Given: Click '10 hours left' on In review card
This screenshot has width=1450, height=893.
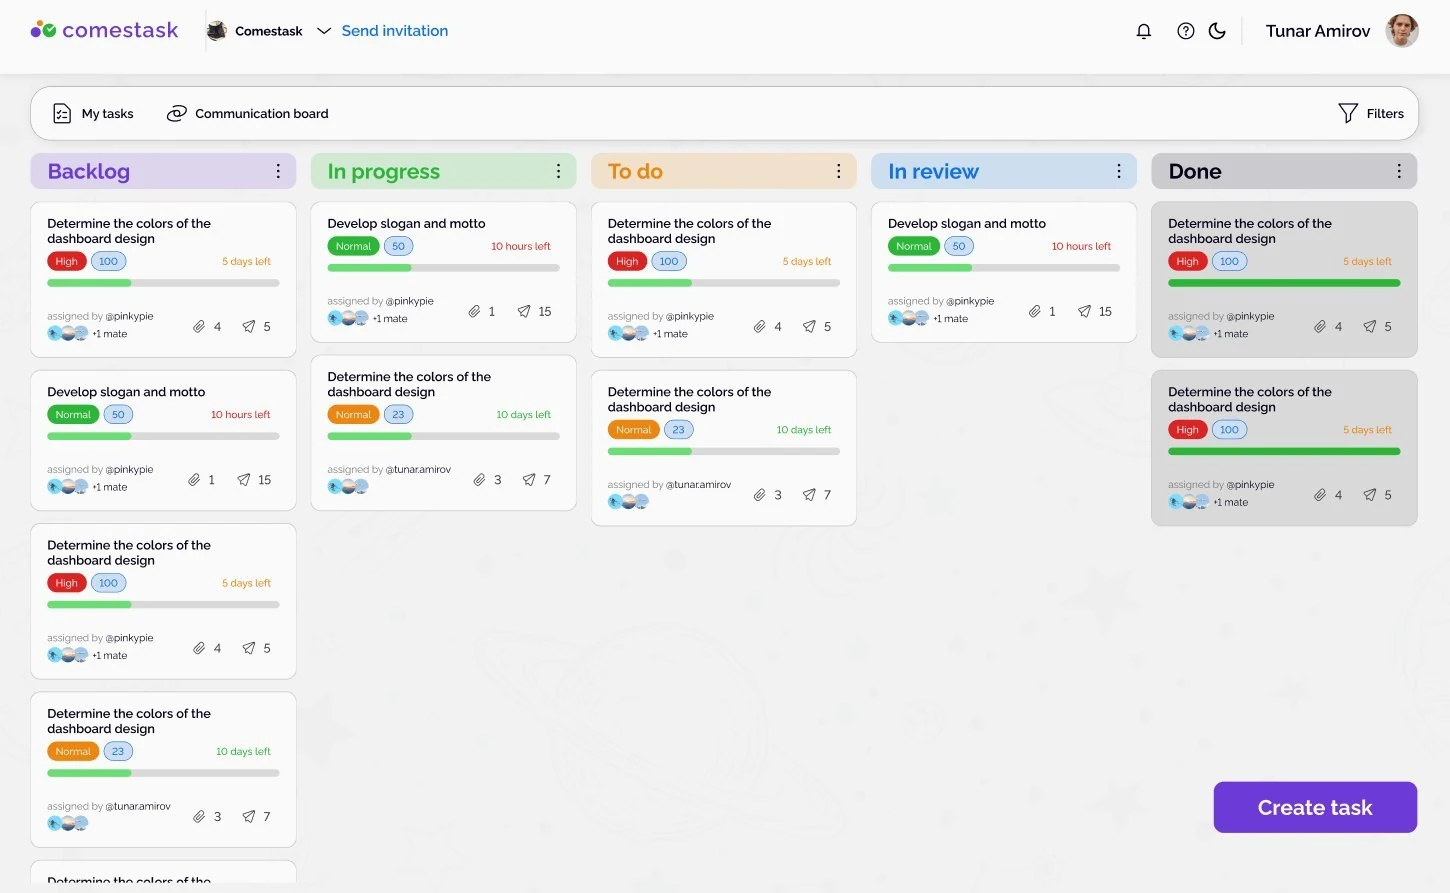Looking at the screenshot, I should click(1081, 246).
